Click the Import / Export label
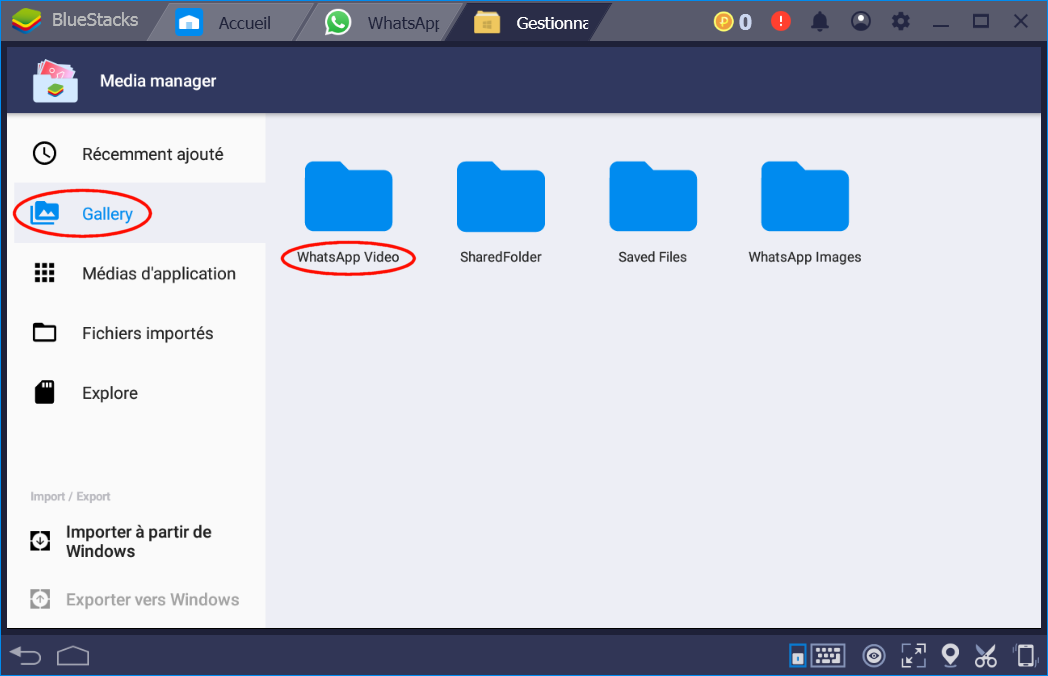1048x676 pixels. tap(70, 496)
